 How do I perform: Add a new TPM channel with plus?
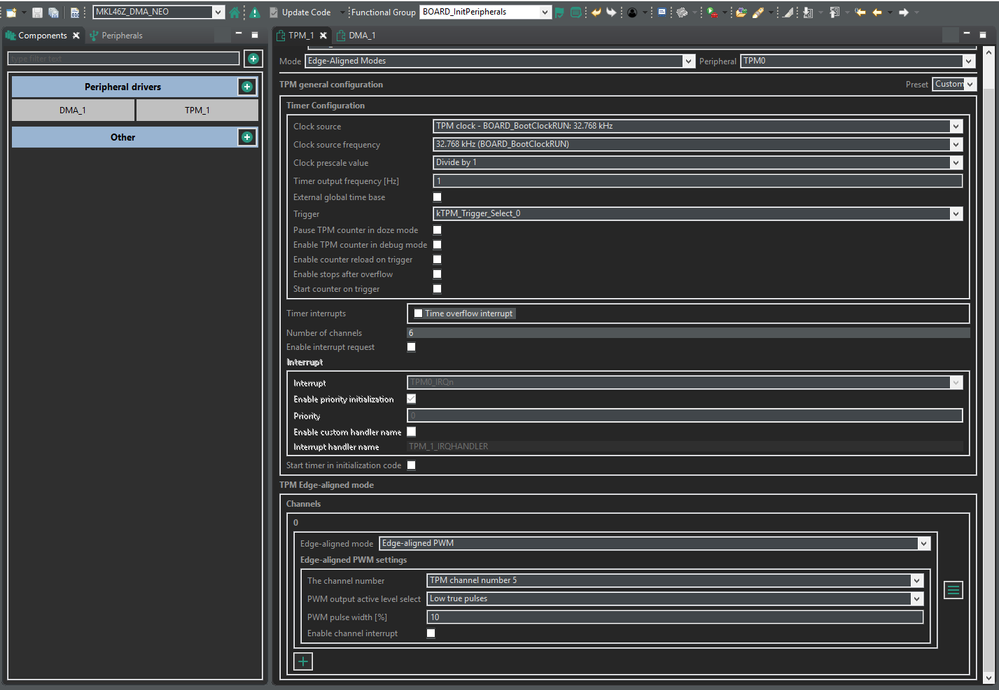point(303,661)
